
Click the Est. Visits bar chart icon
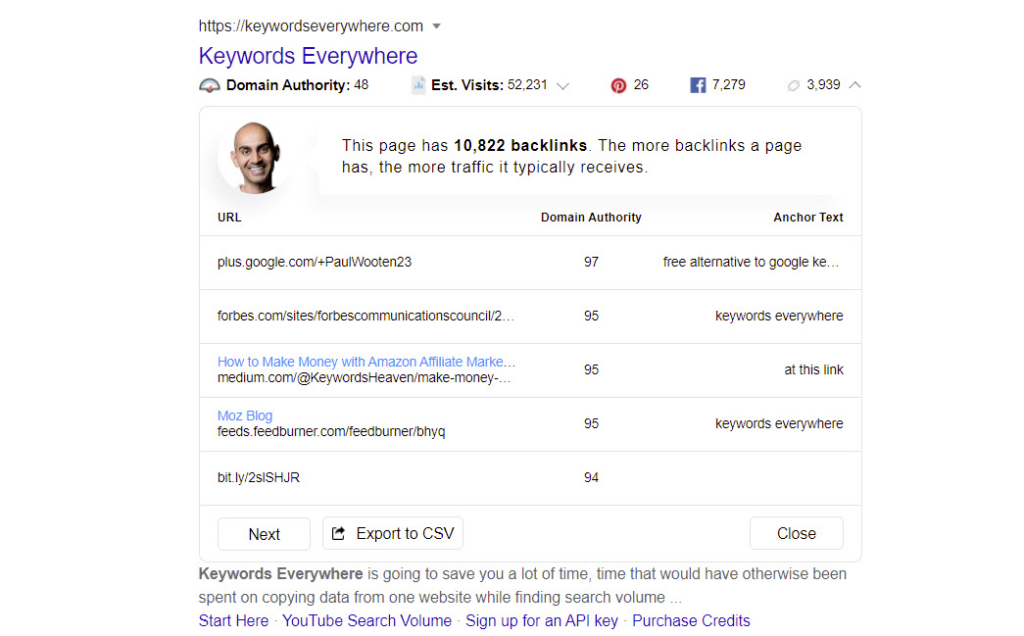point(417,85)
